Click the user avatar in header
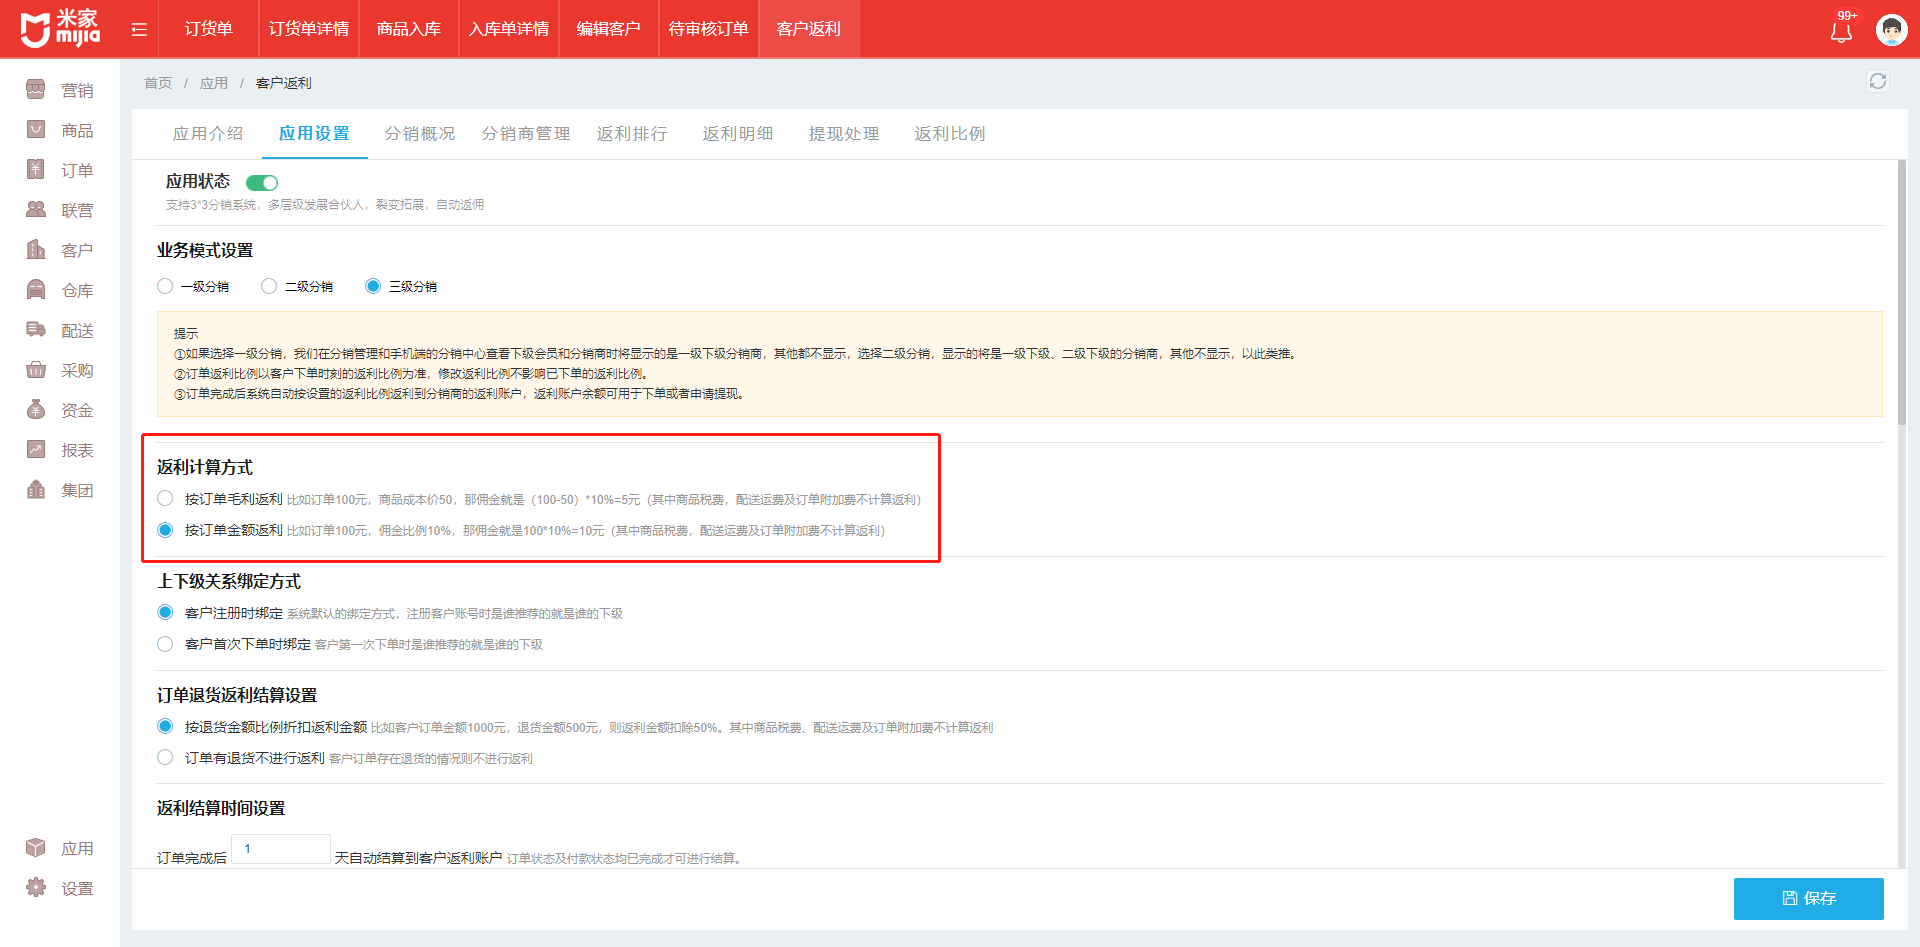This screenshot has height=947, width=1920. [x=1891, y=30]
